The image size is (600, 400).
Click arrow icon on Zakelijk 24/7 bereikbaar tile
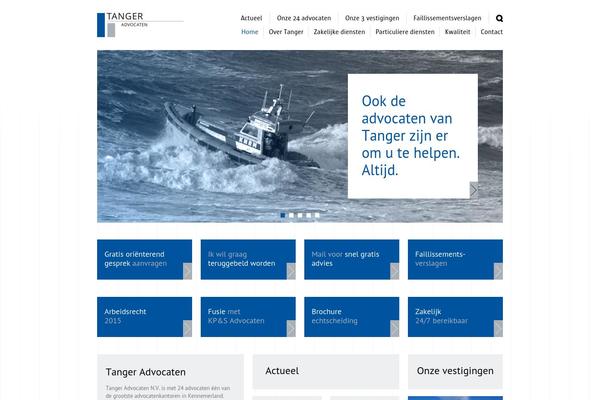[x=498, y=328]
